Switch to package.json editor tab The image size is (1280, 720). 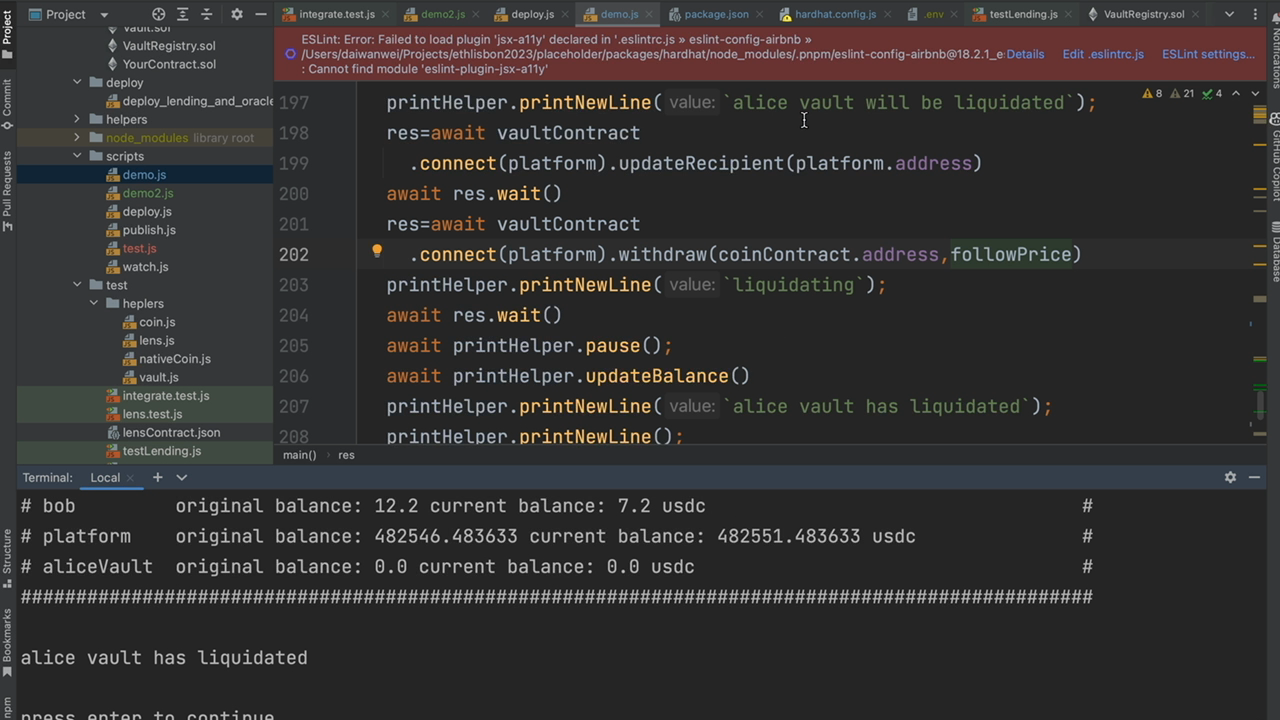(x=716, y=14)
